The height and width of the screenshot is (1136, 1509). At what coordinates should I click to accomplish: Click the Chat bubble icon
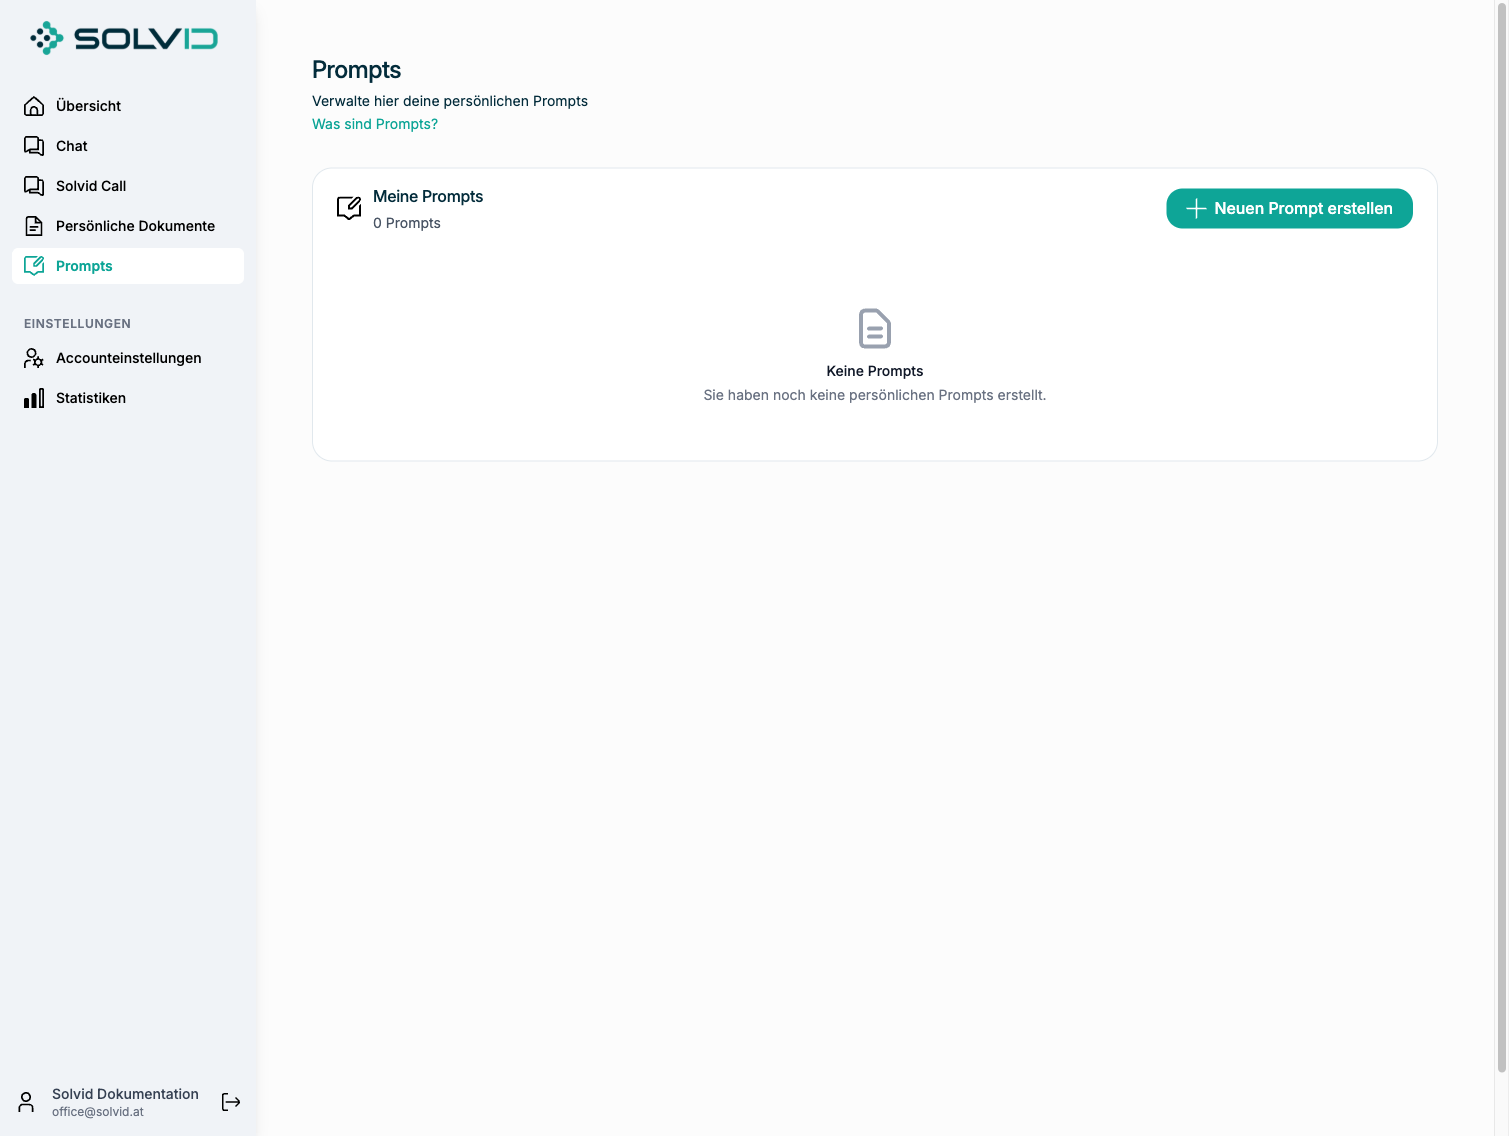pyautogui.click(x=34, y=146)
